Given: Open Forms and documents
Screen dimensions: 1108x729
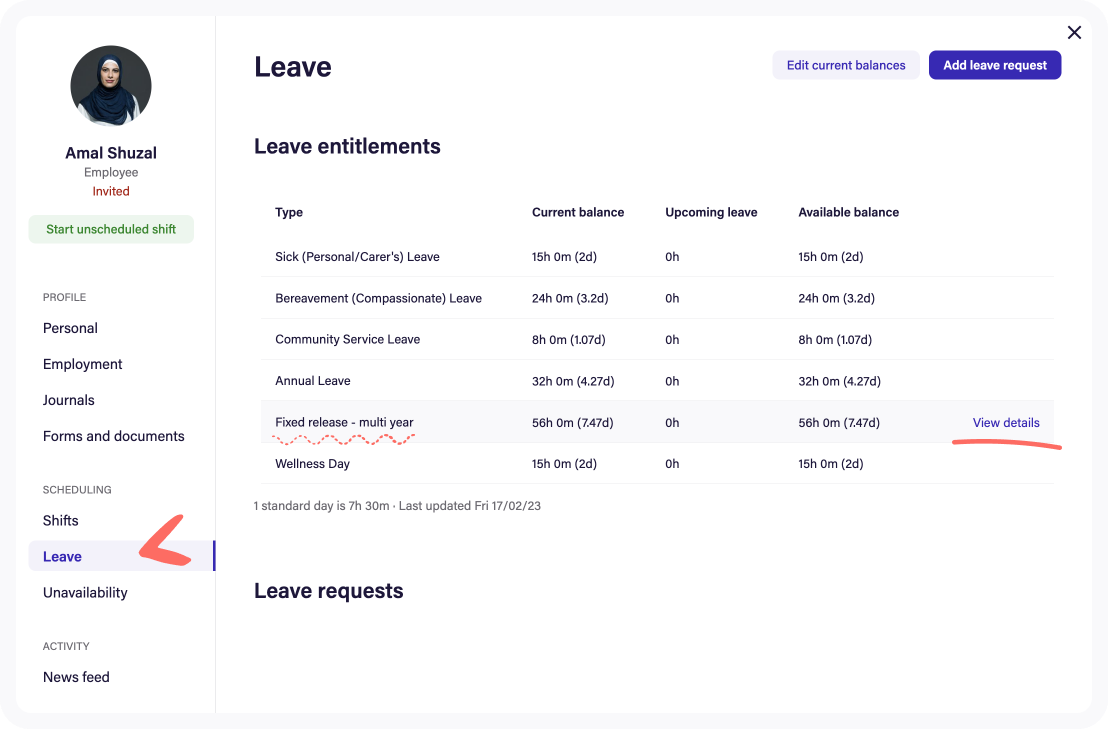Looking at the screenshot, I should 113,436.
